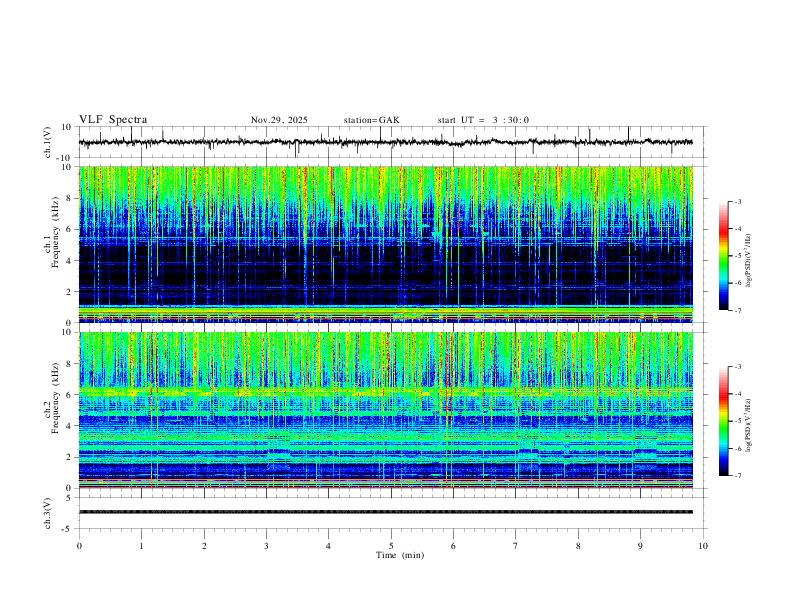Click tick label "5" on the Time axis
The width and height of the screenshot is (792, 612).
391,546
